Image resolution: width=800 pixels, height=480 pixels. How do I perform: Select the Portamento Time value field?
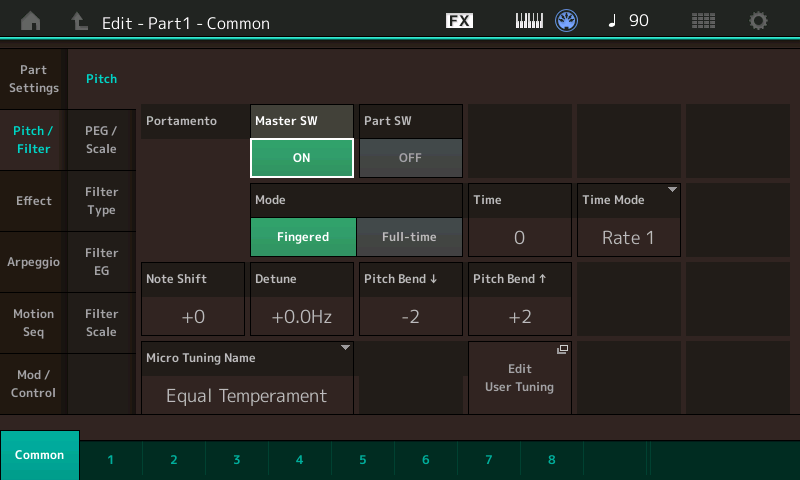520,237
